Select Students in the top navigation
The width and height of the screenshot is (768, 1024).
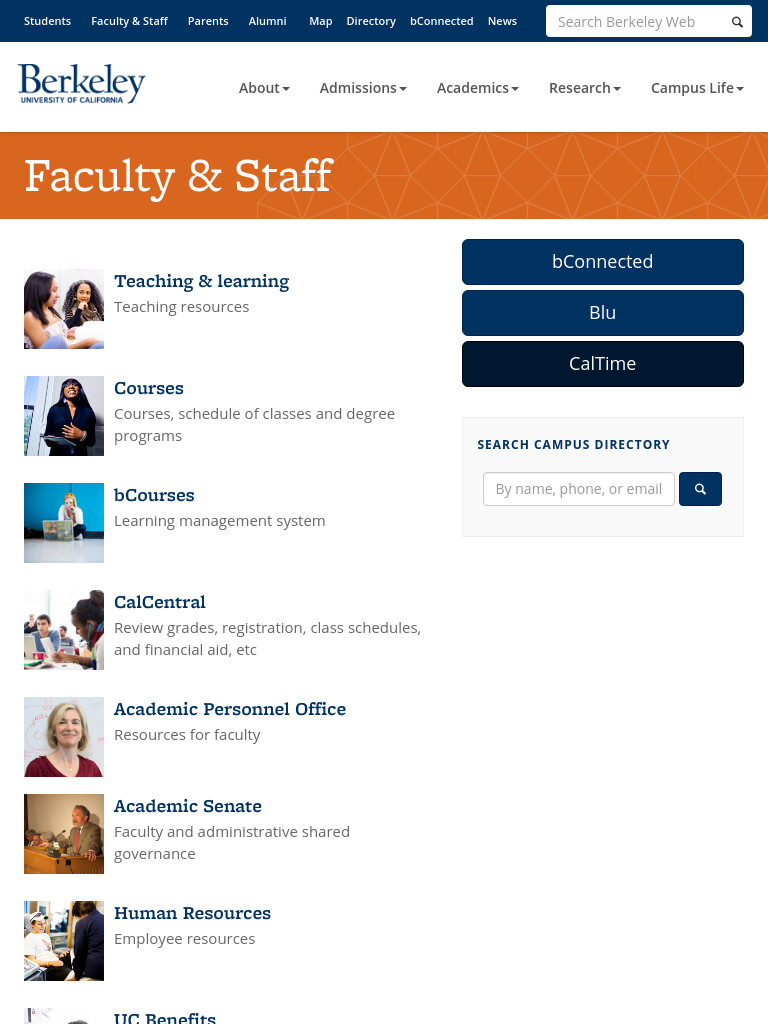[48, 21]
